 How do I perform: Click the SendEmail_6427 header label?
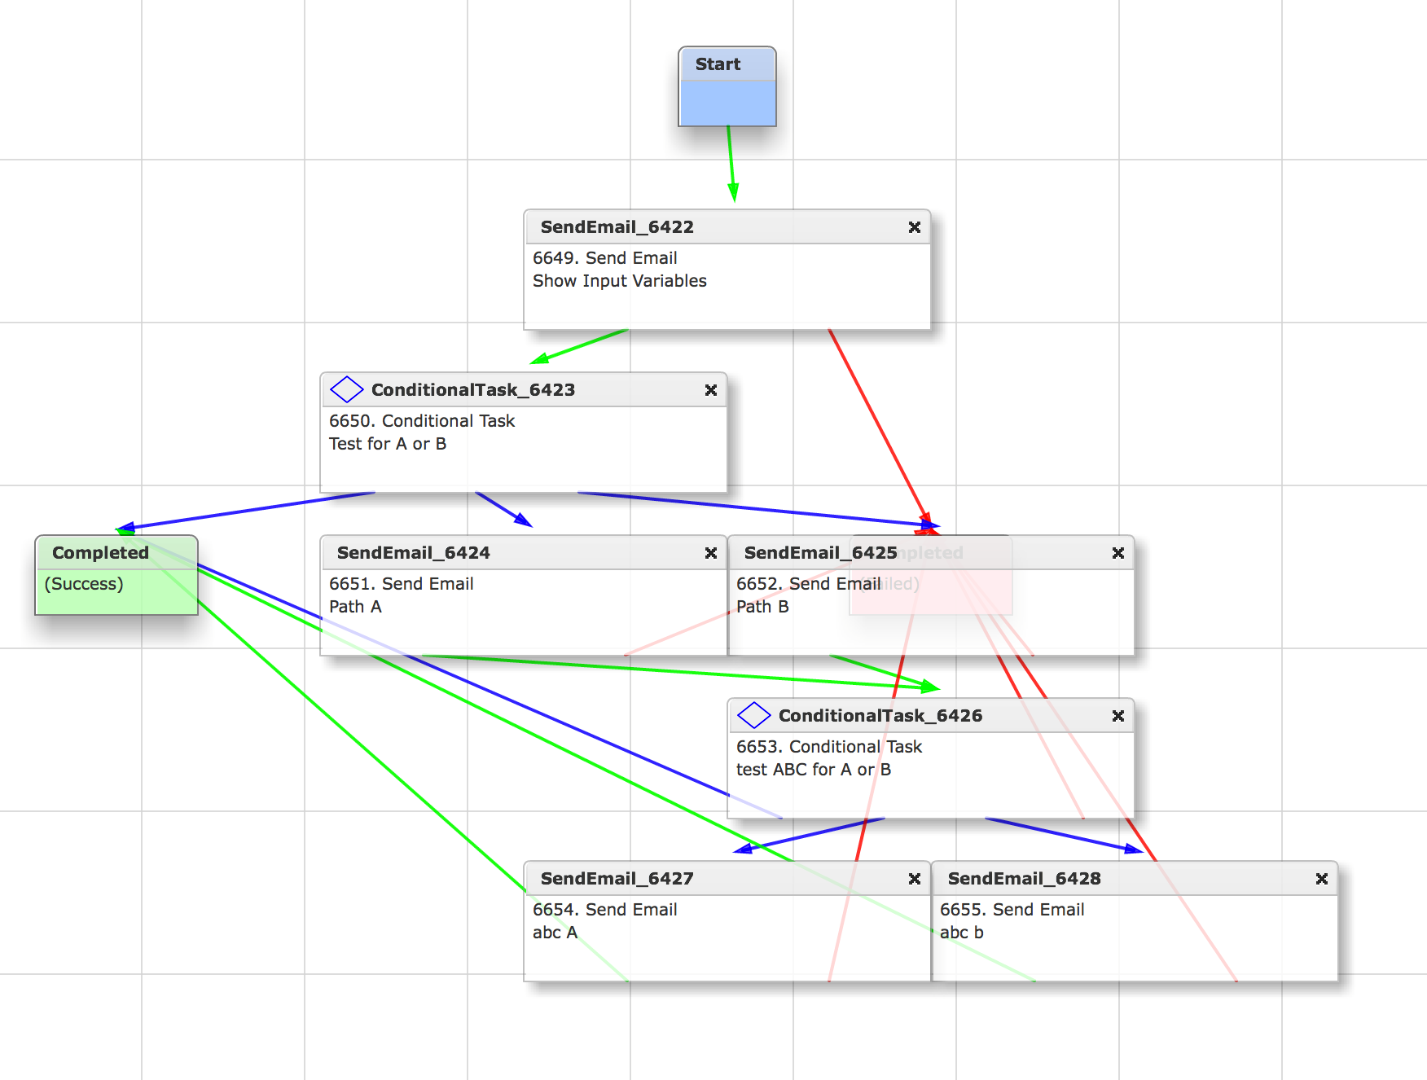point(617,879)
